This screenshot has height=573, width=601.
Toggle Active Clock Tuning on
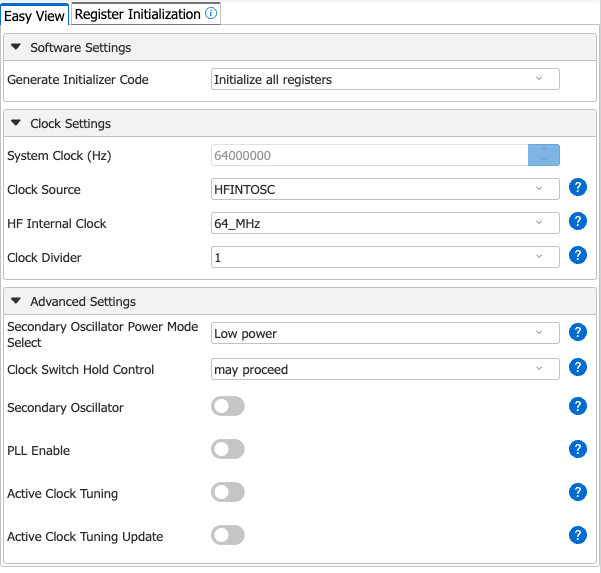pos(228,492)
